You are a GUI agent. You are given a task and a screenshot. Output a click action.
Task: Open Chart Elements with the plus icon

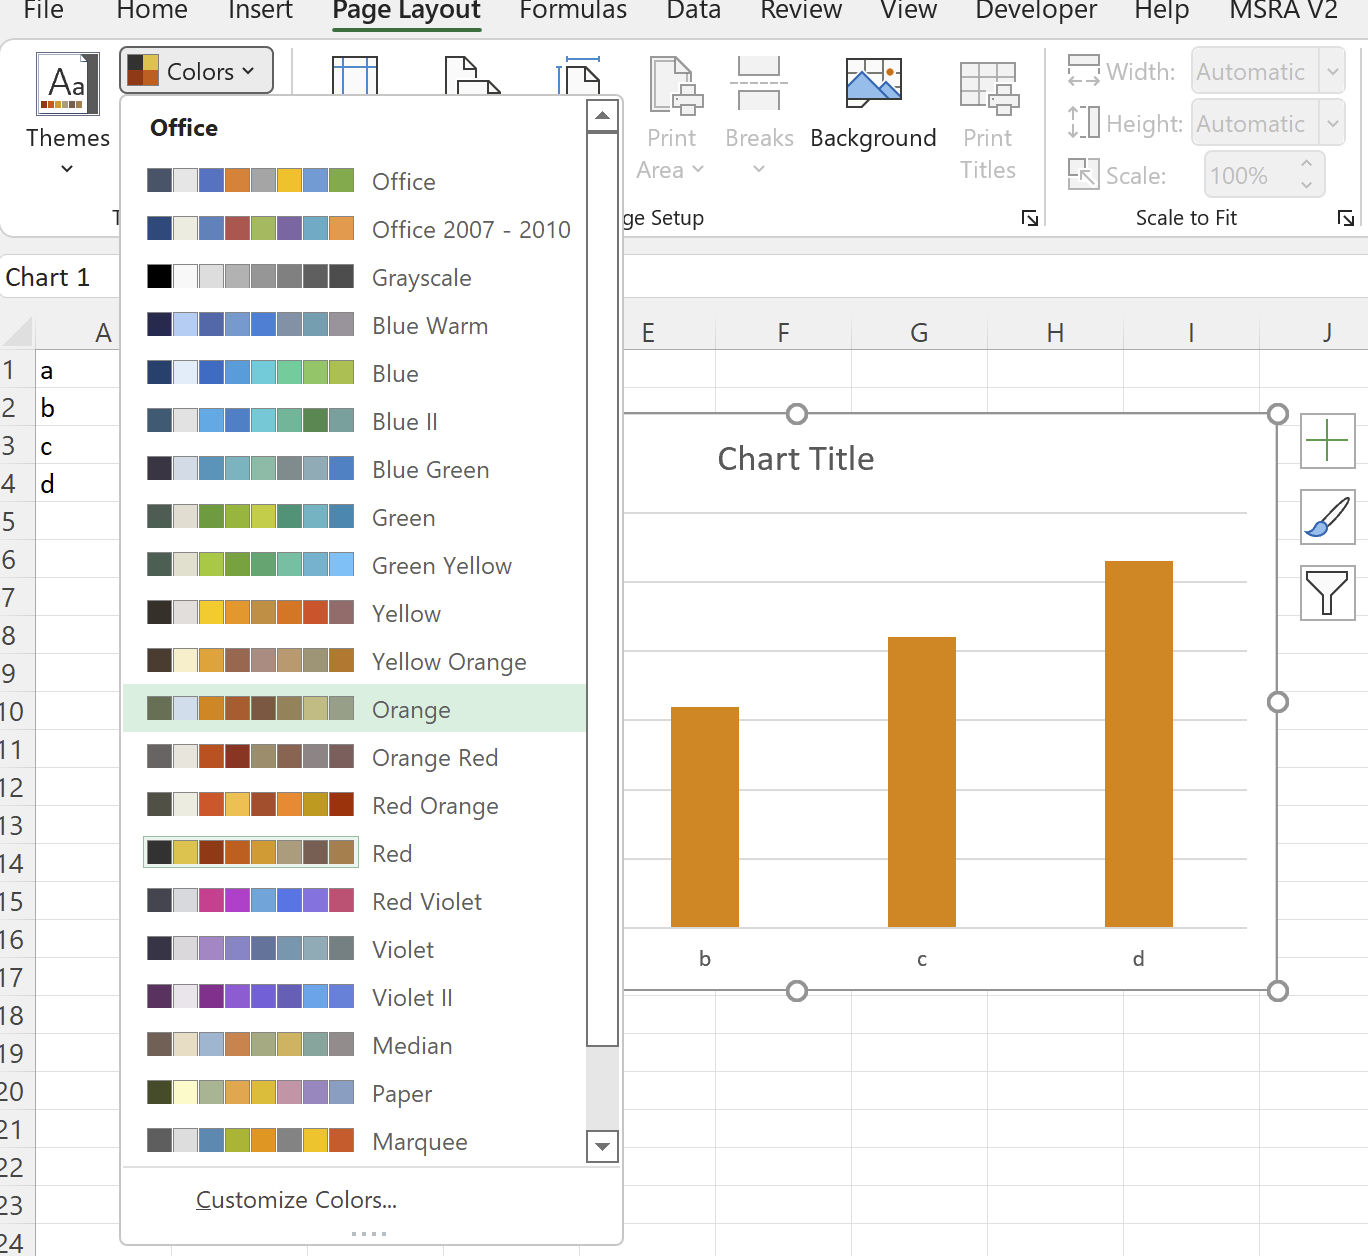tap(1327, 441)
